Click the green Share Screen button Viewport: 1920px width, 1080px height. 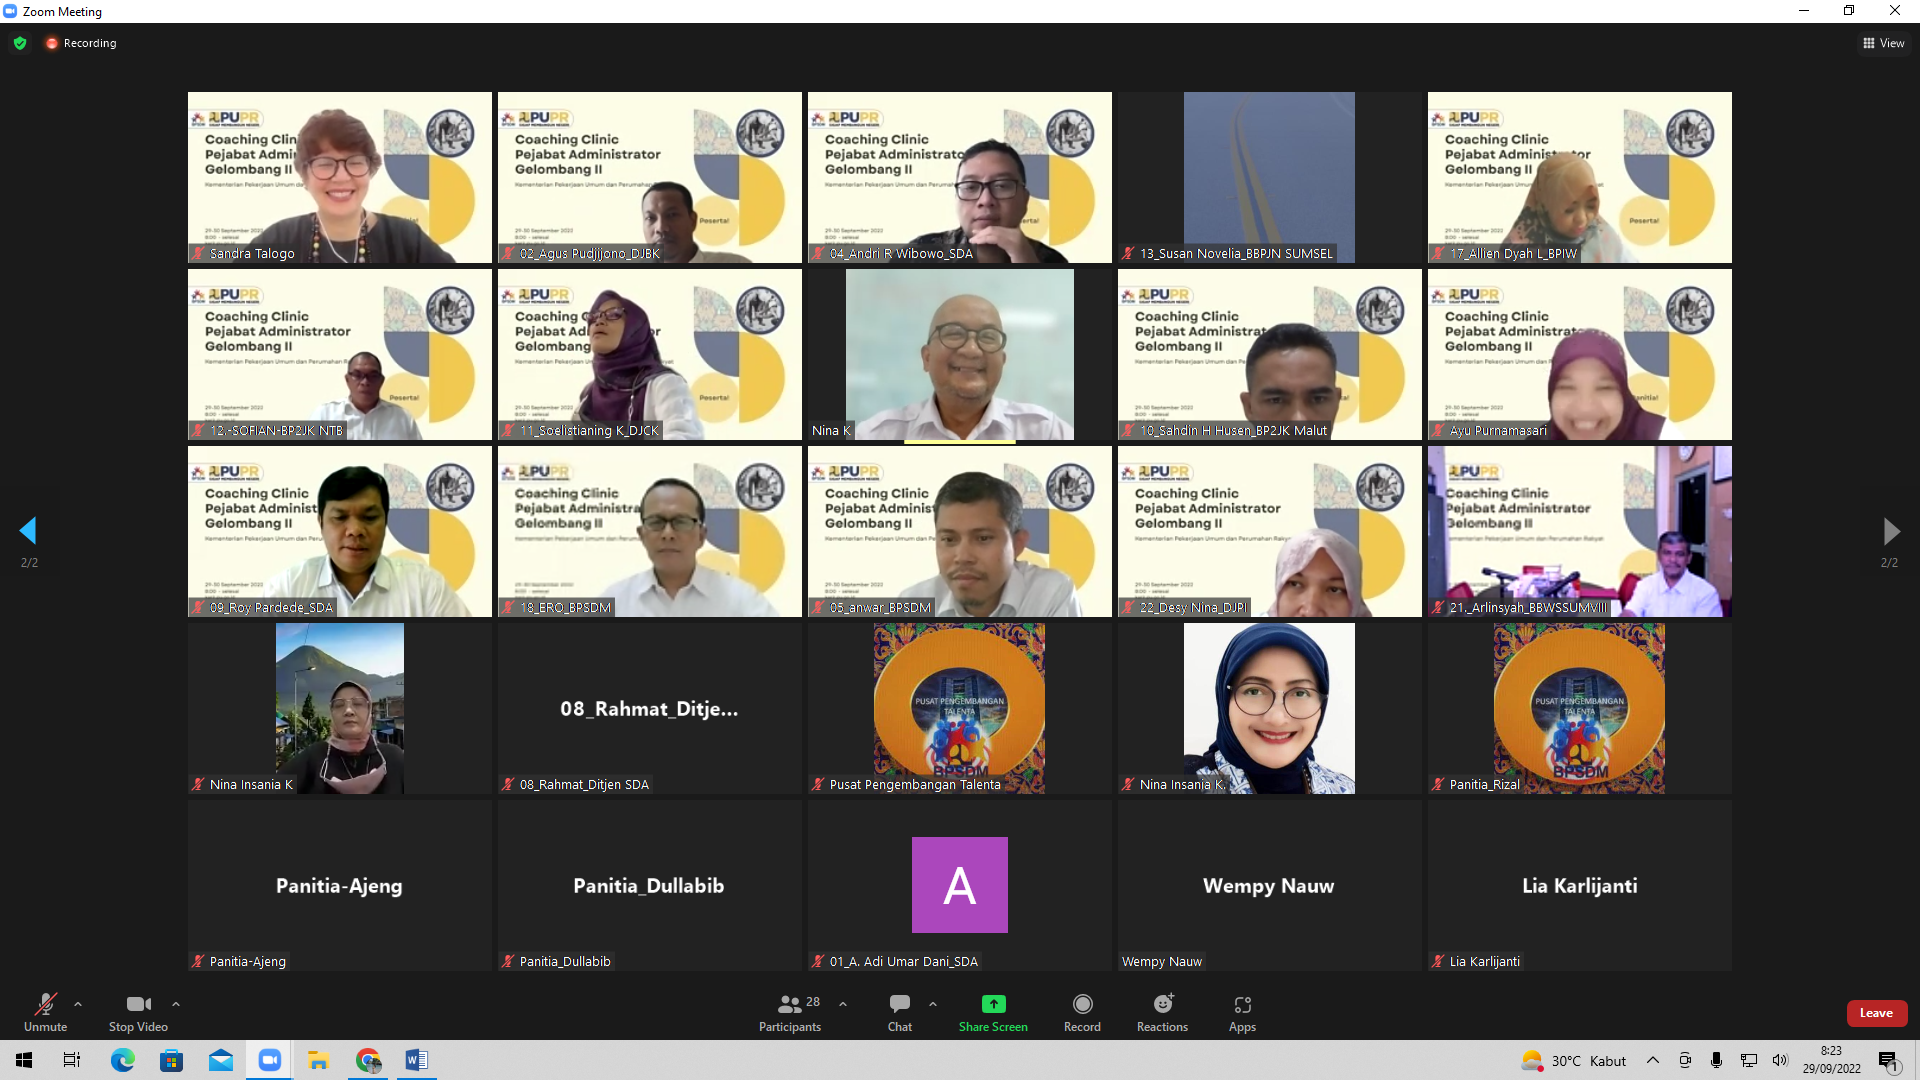tap(993, 1012)
